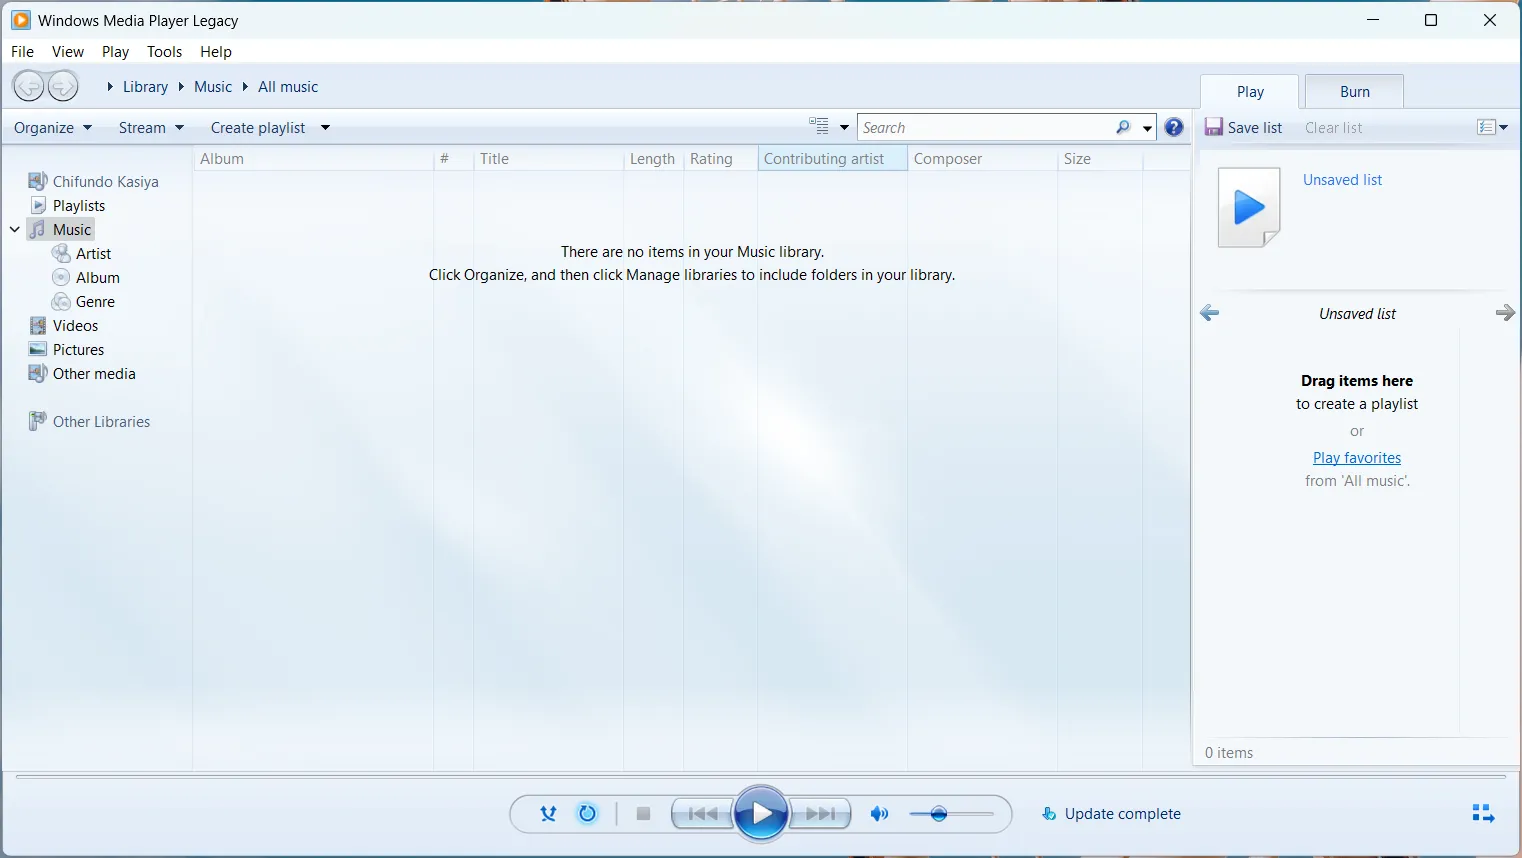Go to the previous track
1522x858 pixels.
click(x=702, y=814)
